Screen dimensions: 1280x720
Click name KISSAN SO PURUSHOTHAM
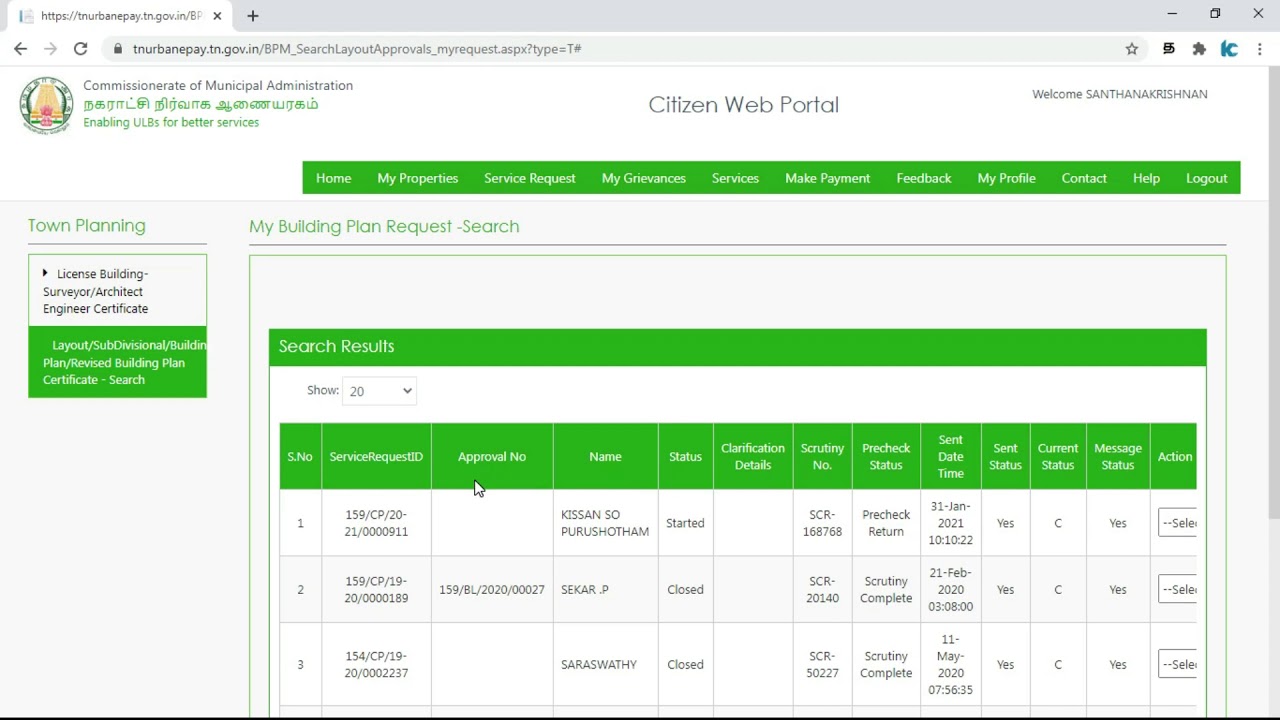tap(605, 523)
